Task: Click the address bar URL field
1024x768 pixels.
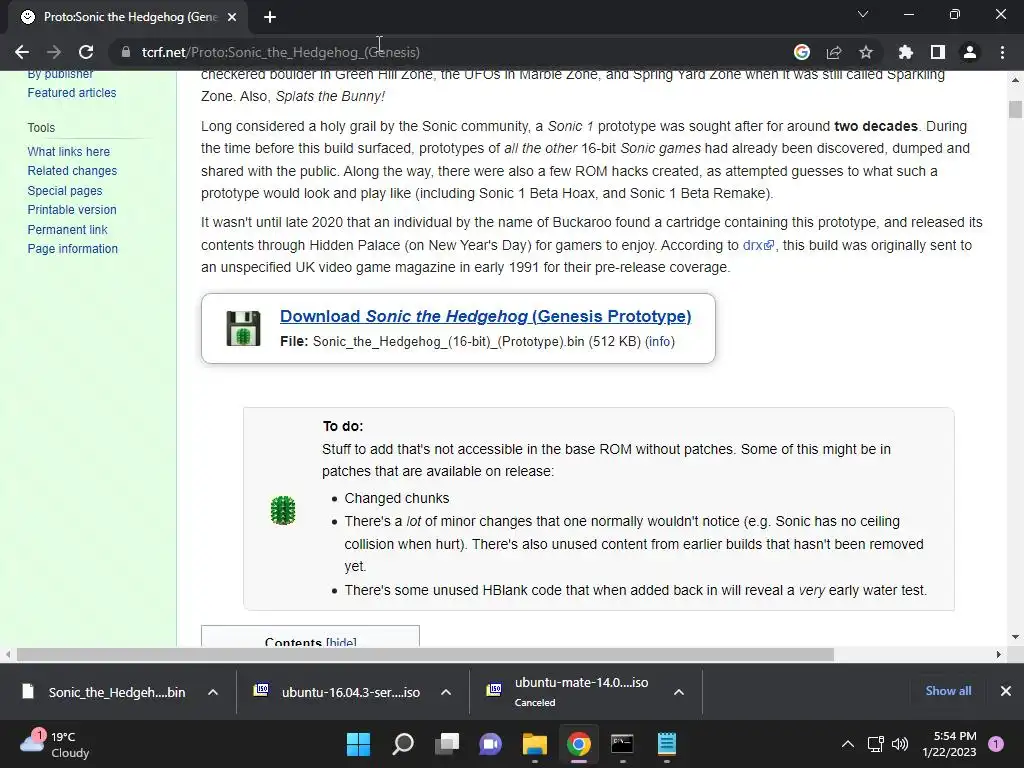Action: click(x=451, y=52)
